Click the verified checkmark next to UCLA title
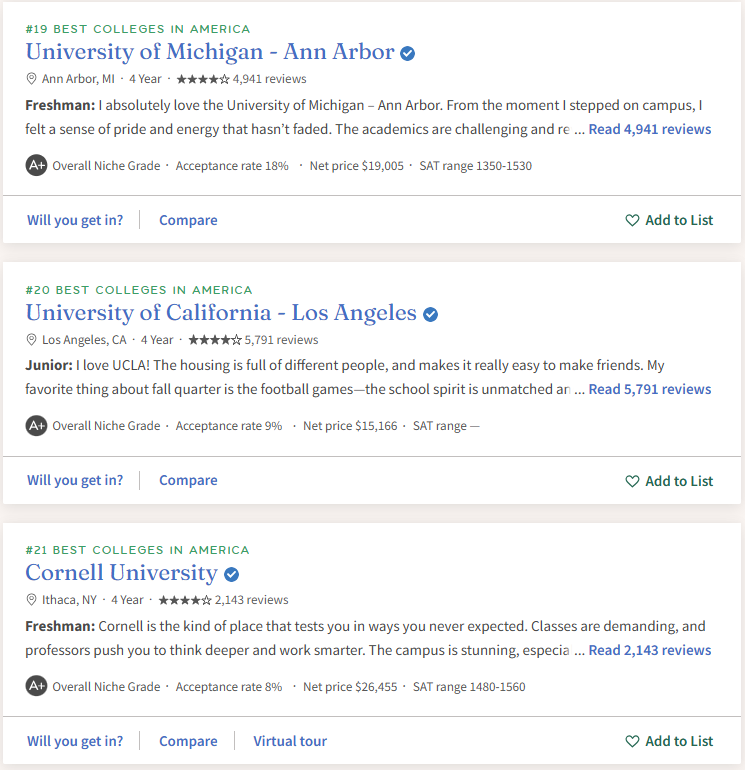 coord(430,314)
